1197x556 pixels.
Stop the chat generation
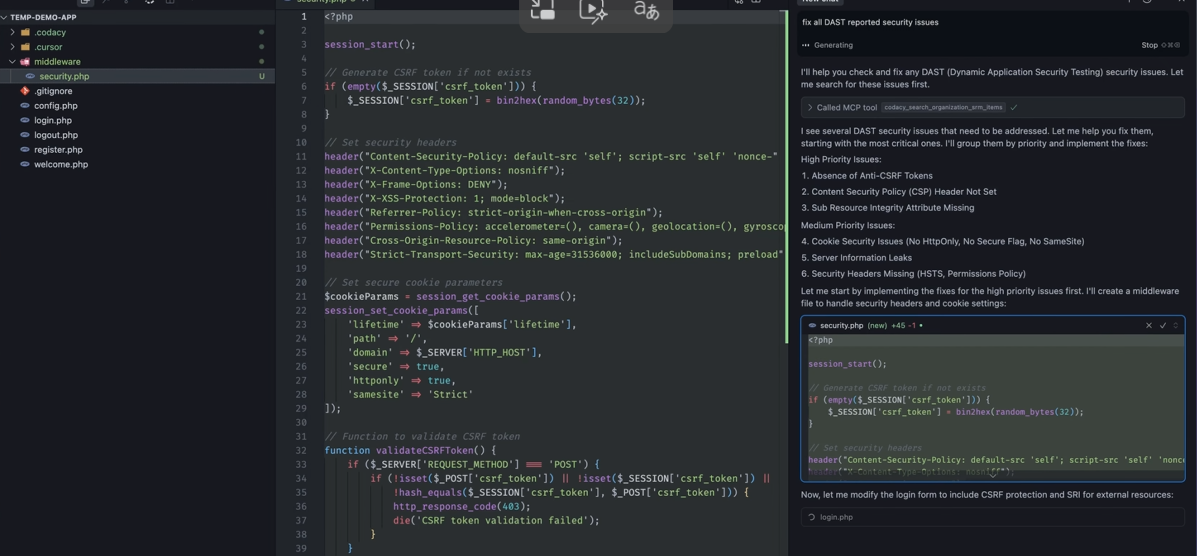[x=1149, y=45]
